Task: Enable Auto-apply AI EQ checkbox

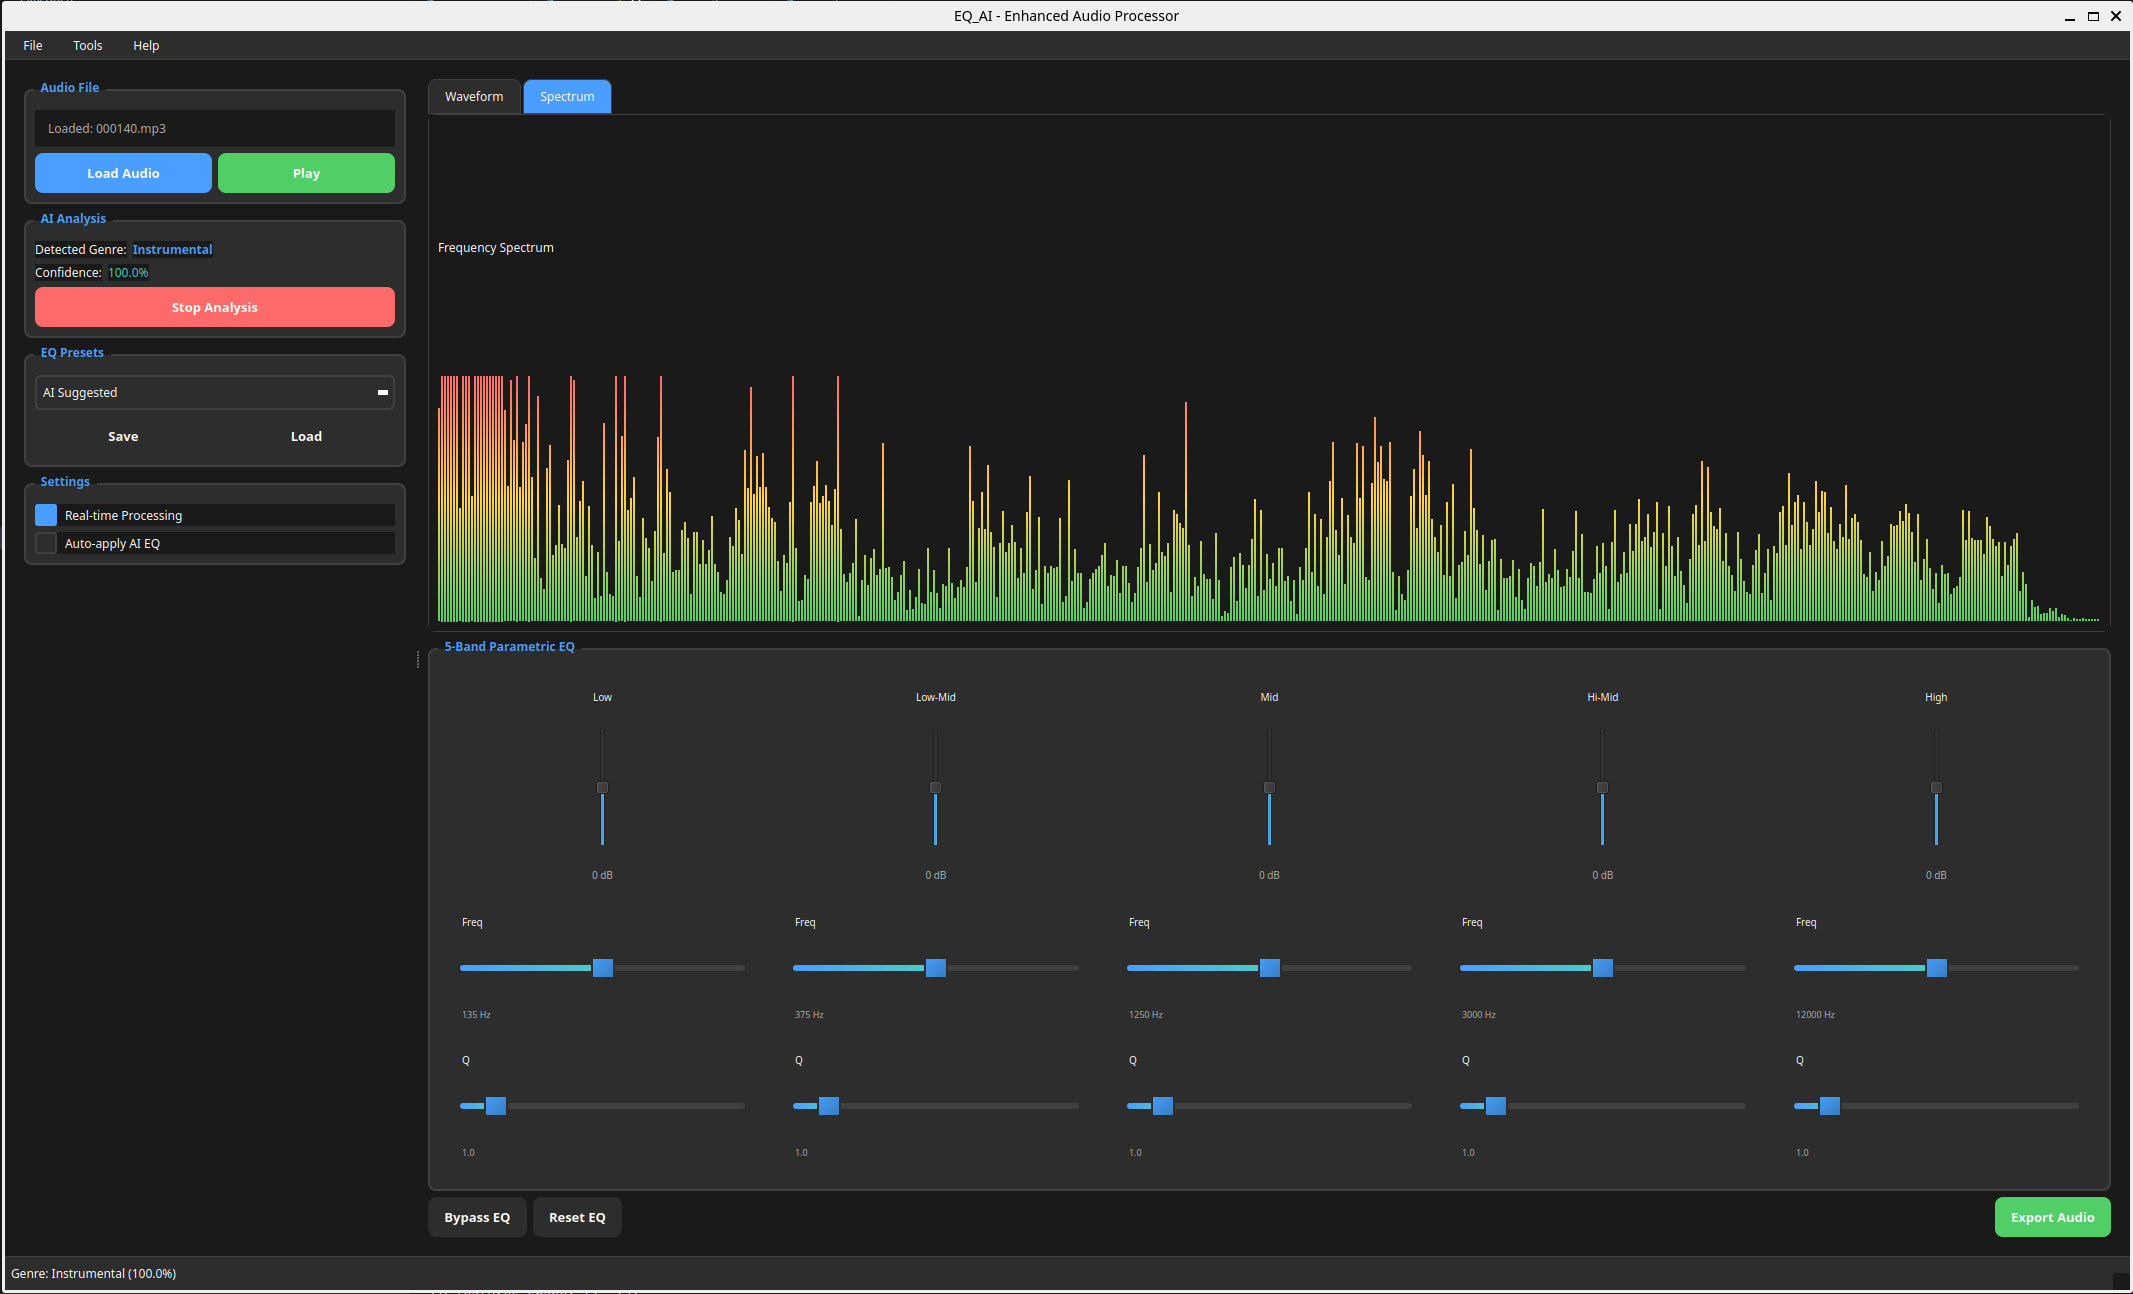Action: coord(46,543)
